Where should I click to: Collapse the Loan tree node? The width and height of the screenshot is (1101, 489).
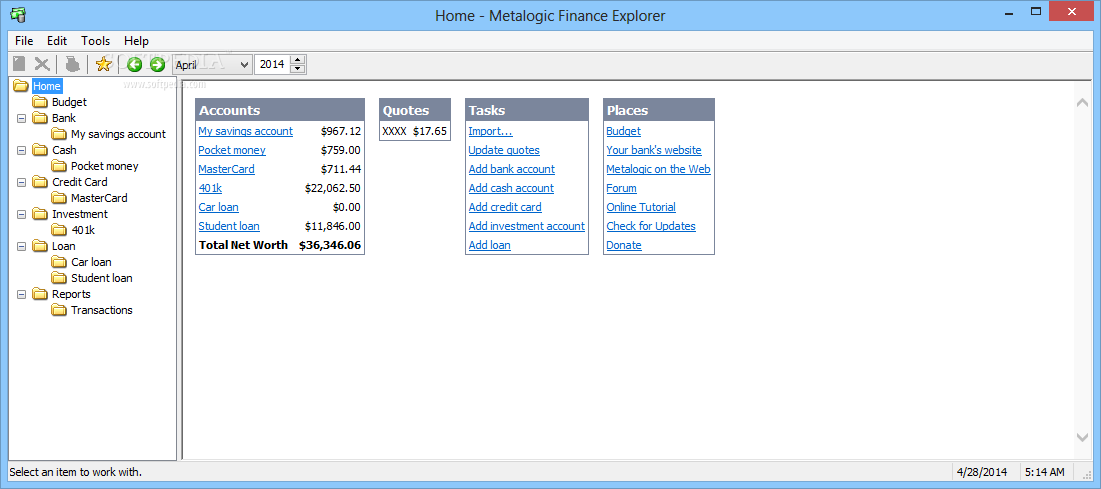pos(21,246)
